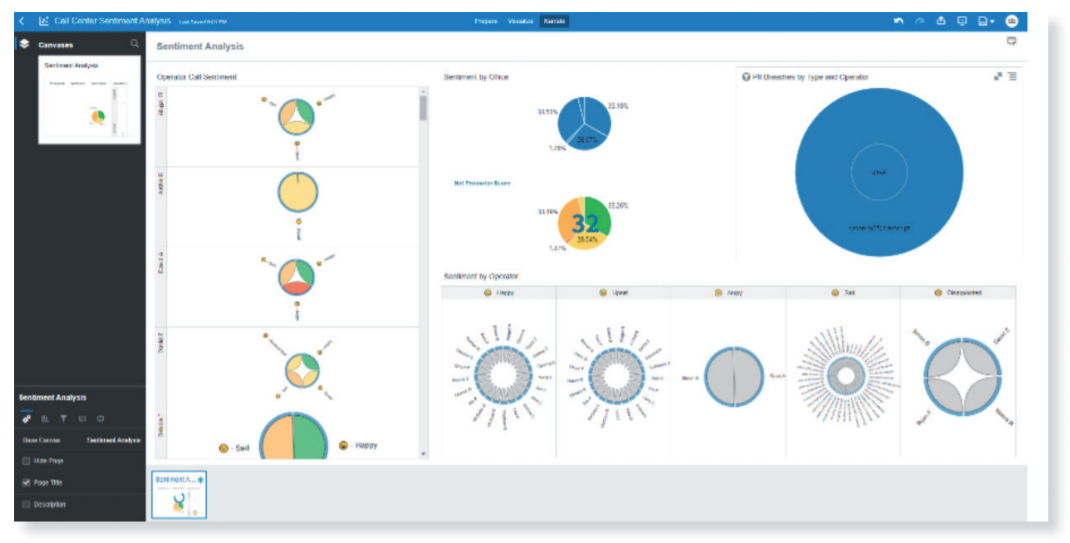The height and width of the screenshot is (543, 1070).
Task: Open the filter funnel properties tab
Action: coord(63,419)
